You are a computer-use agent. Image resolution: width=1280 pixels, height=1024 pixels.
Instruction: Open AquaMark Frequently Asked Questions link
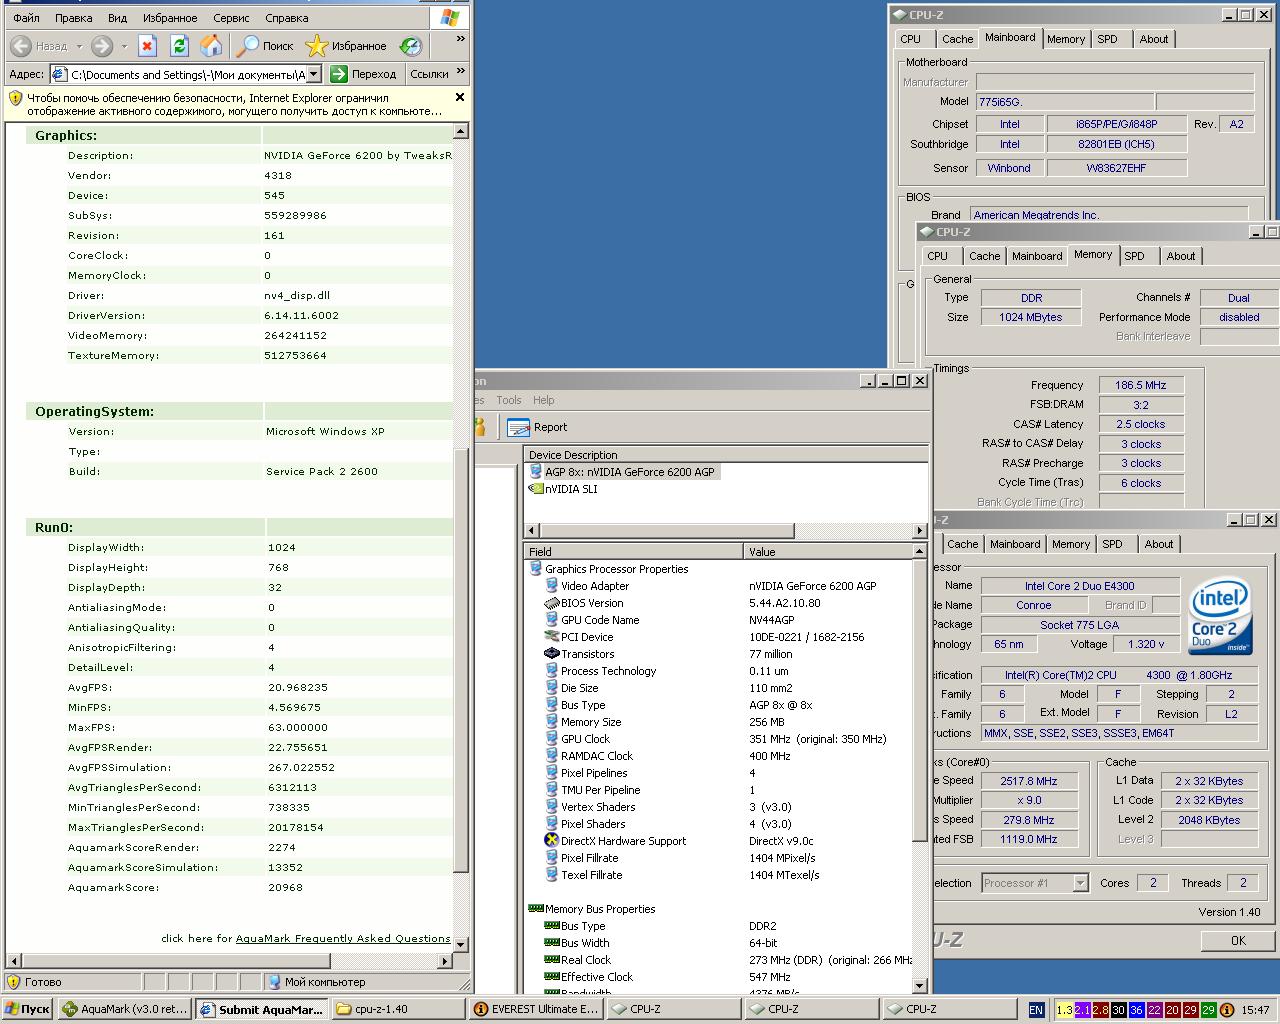(x=343, y=938)
